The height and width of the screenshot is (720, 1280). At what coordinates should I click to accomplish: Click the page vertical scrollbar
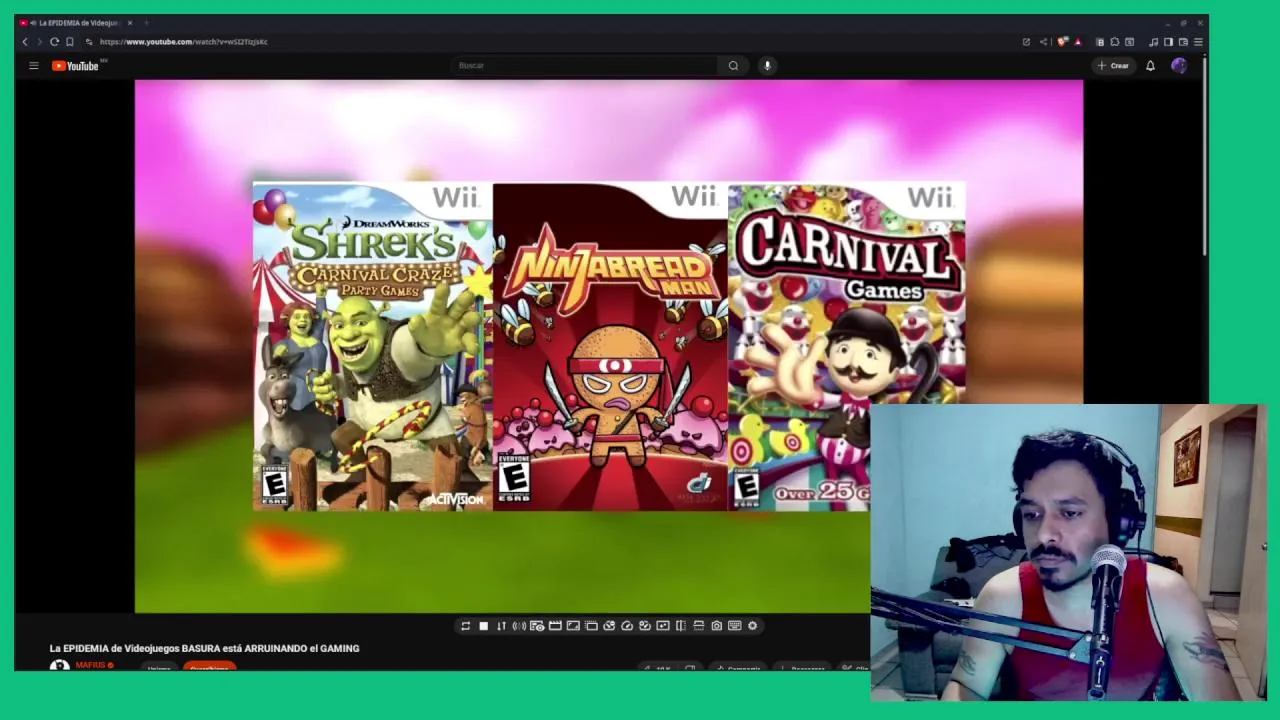(1205, 155)
